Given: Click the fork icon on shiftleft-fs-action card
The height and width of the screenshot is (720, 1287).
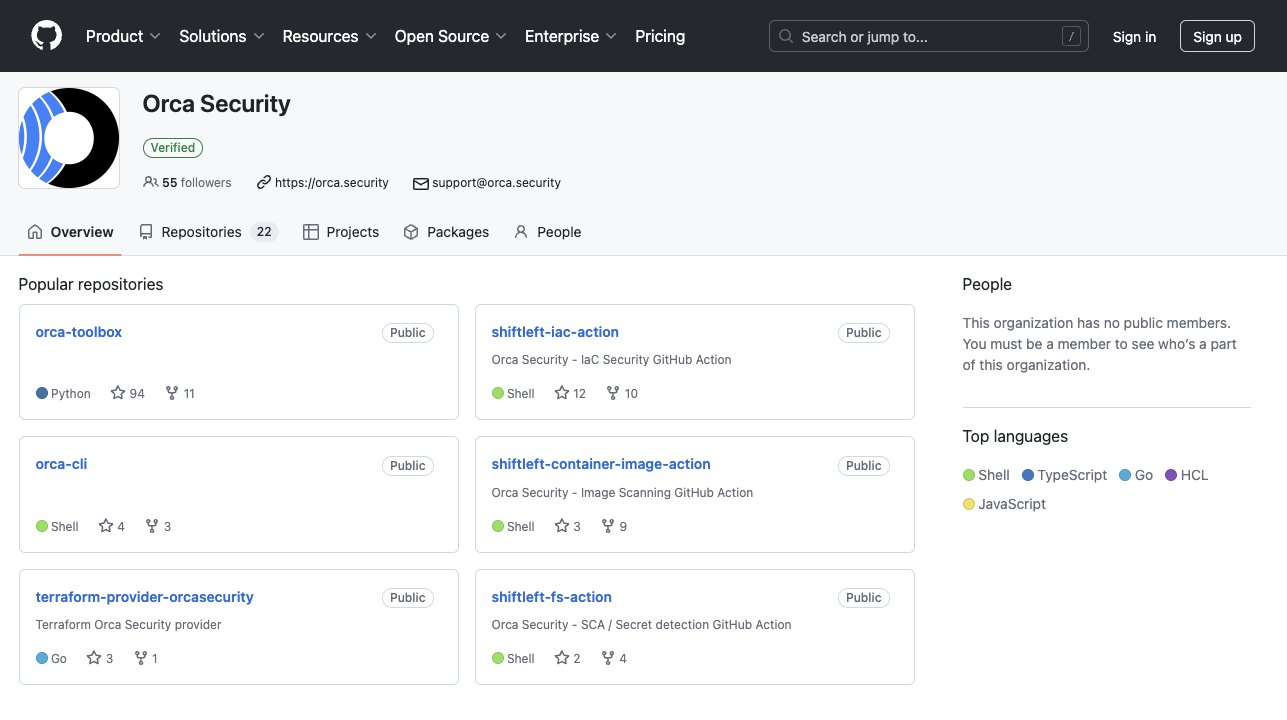Looking at the screenshot, I should tap(608, 658).
